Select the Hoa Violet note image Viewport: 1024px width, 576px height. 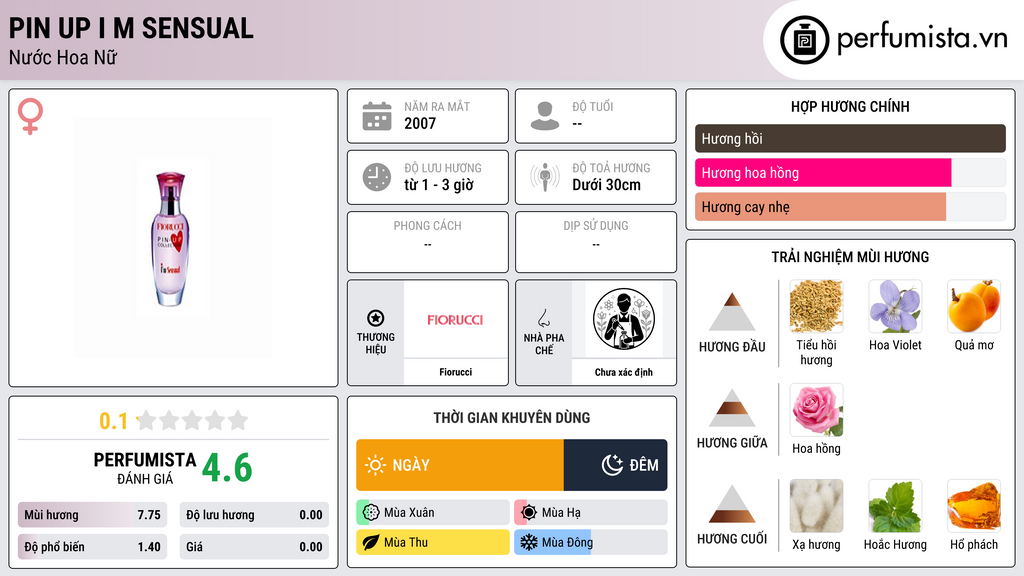[x=895, y=306]
